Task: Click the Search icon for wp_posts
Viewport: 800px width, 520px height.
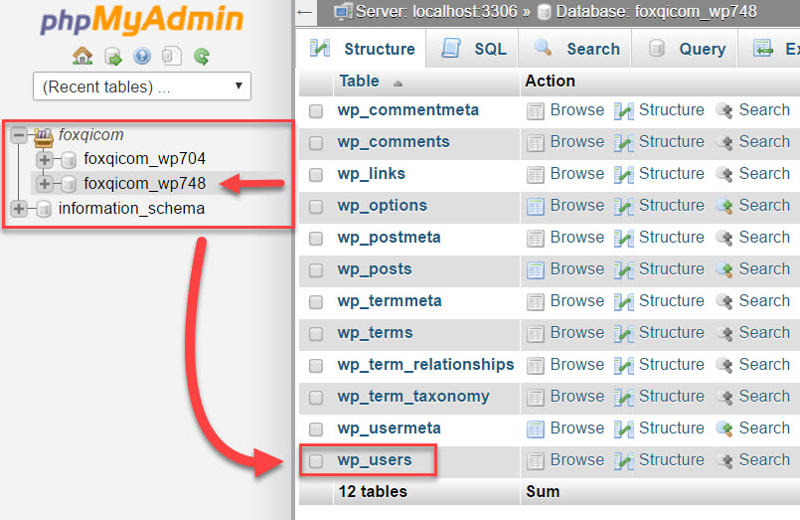Action: (724, 269)
